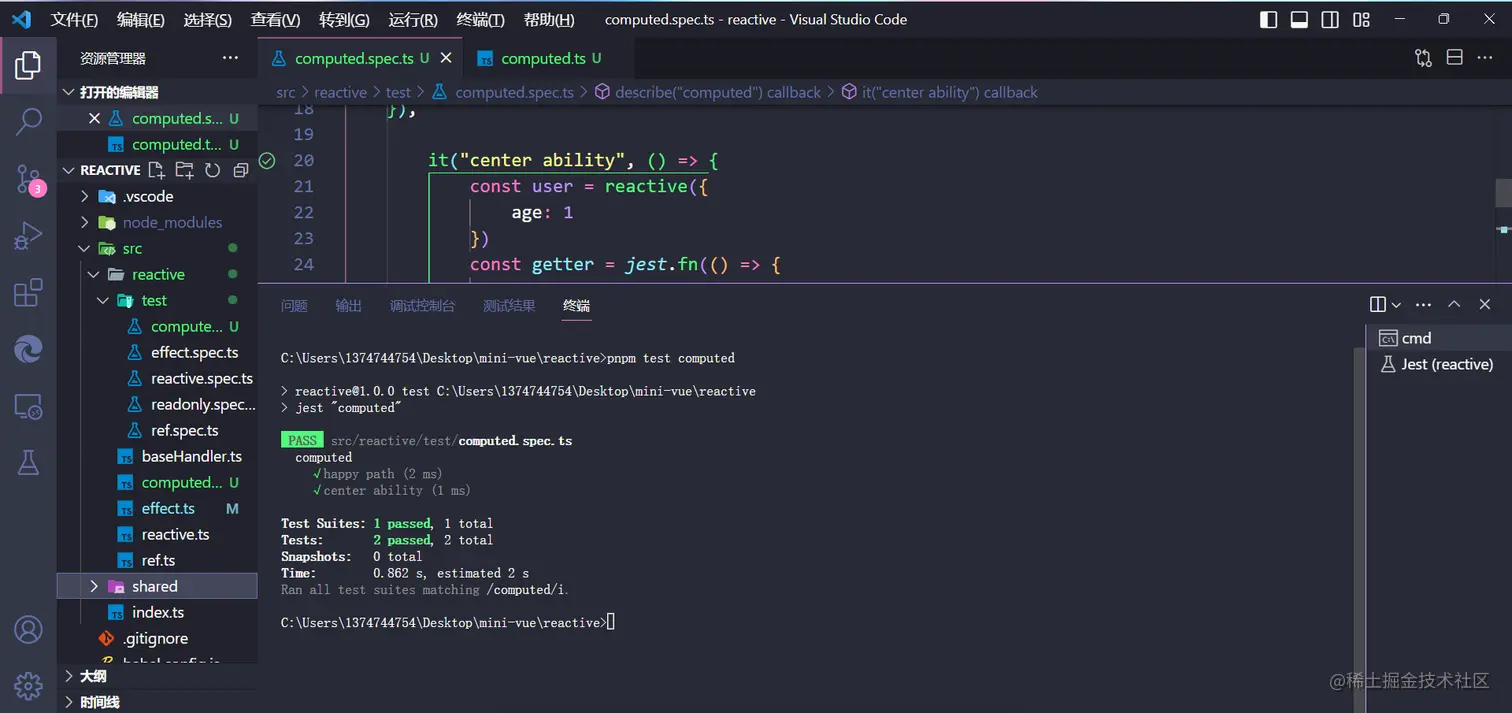Open Remote Explorer in activity bar
The width and height of the screenshot is (1512, 713).
click(28, 406)
